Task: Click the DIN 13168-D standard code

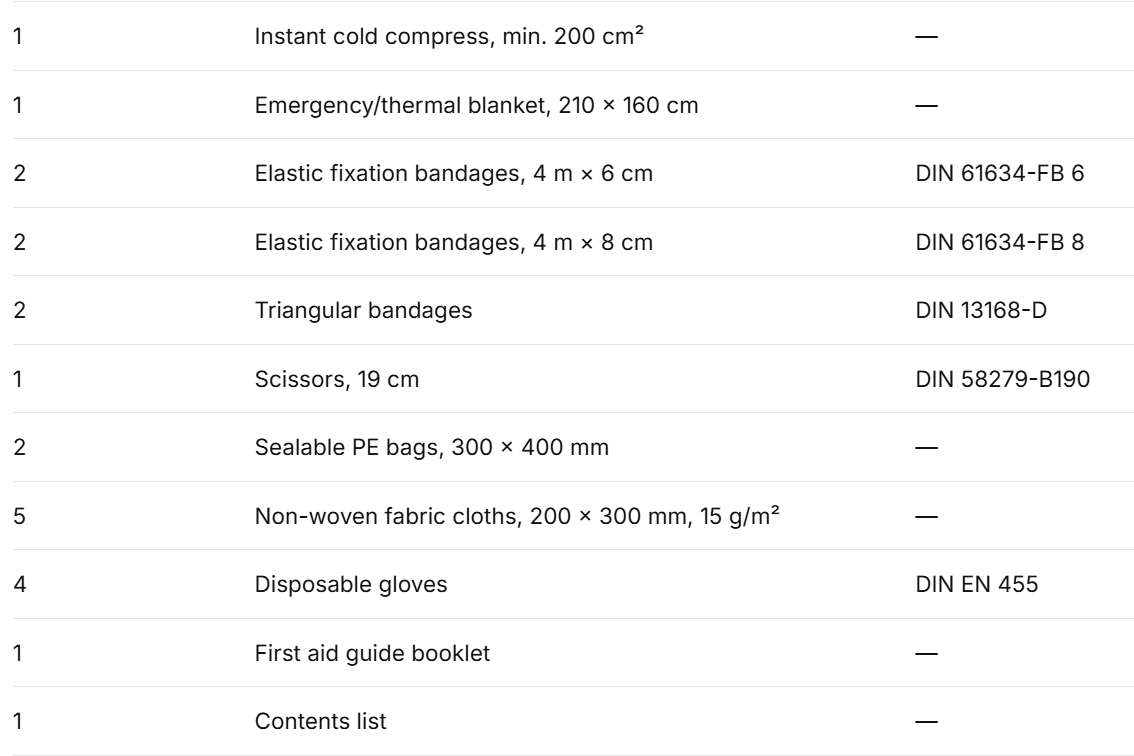Action: tap(981, 310)
